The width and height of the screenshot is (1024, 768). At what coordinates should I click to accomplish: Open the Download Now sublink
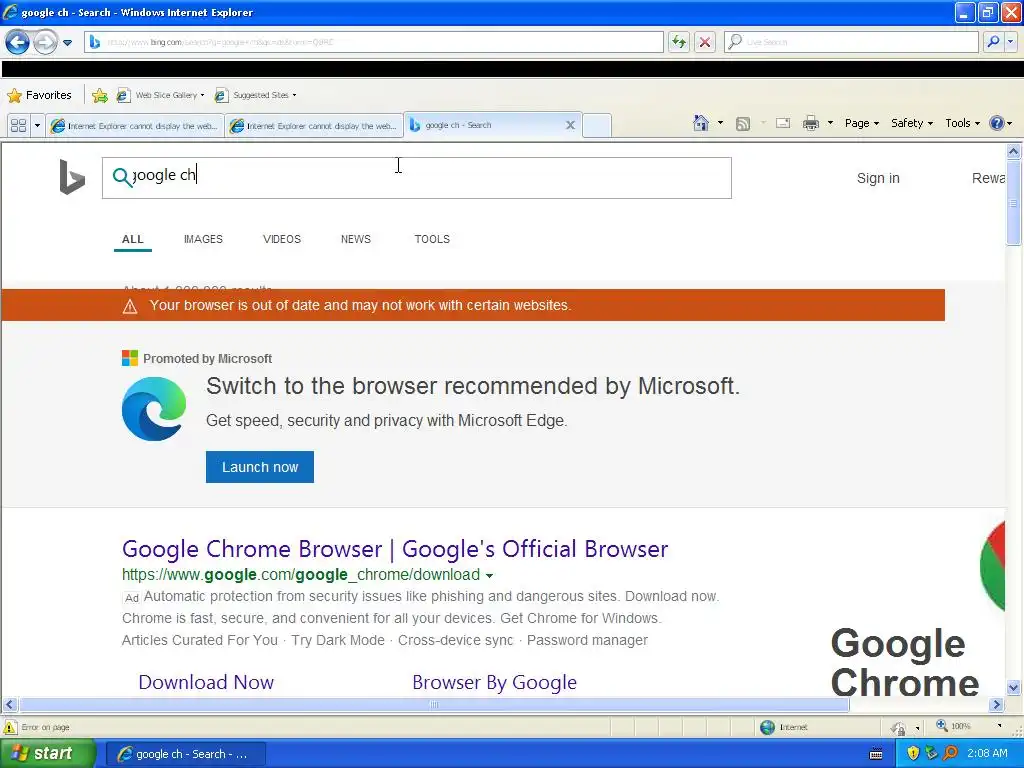206,682
